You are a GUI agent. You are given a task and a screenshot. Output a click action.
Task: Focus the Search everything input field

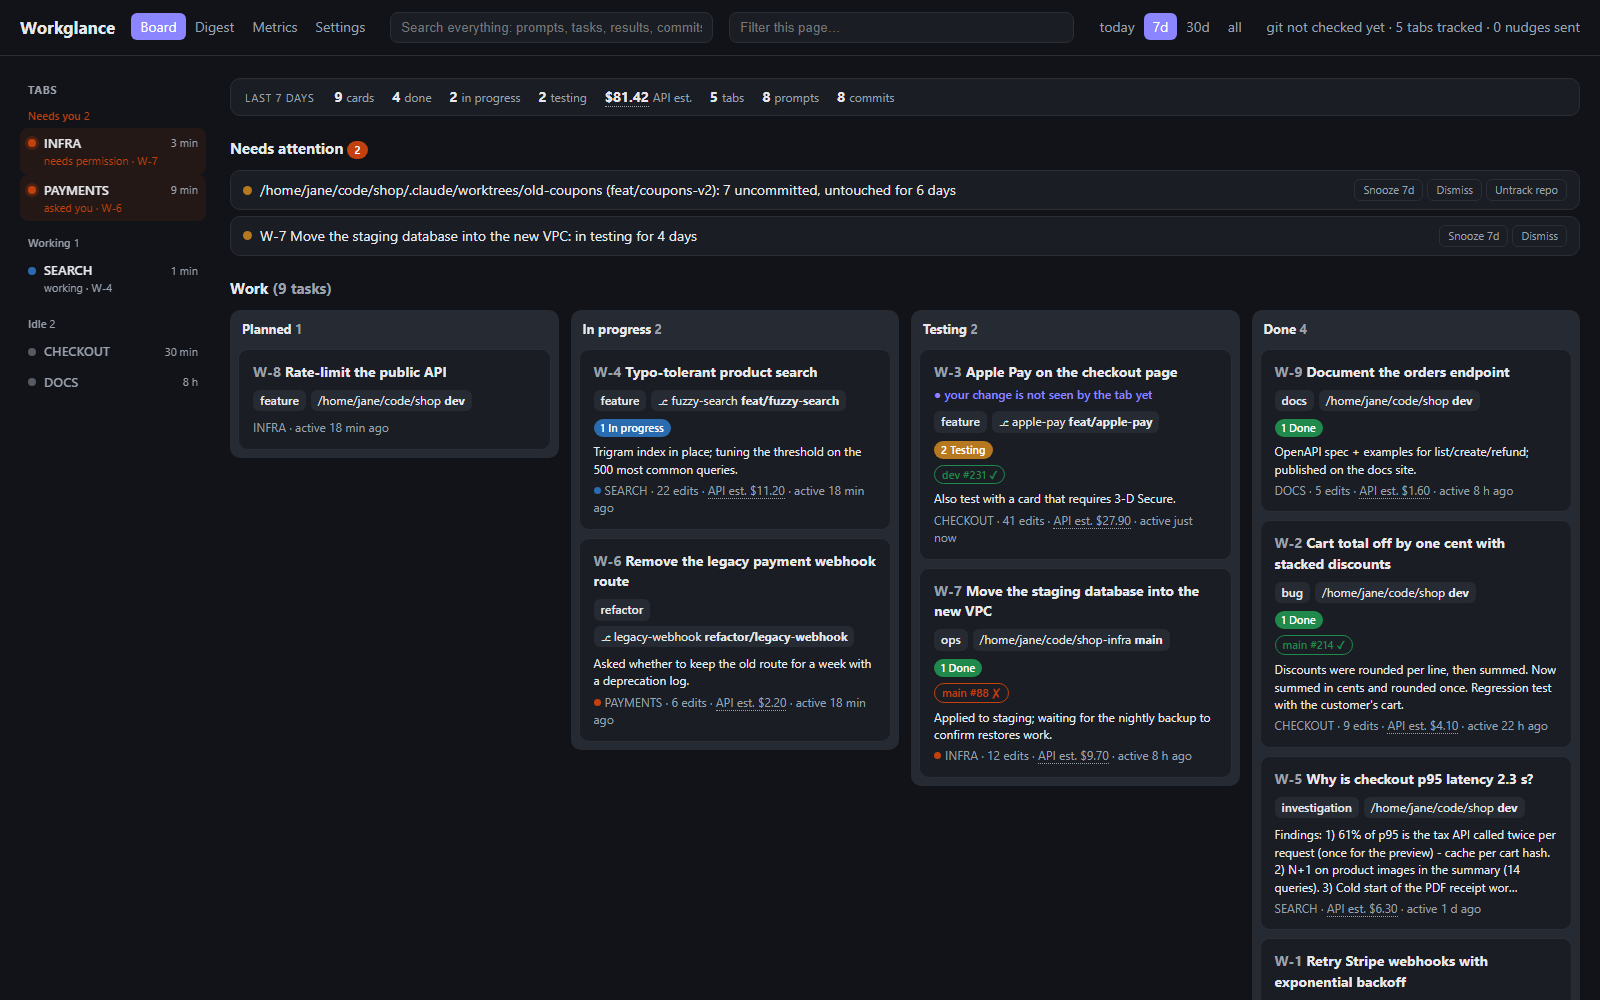551,27
